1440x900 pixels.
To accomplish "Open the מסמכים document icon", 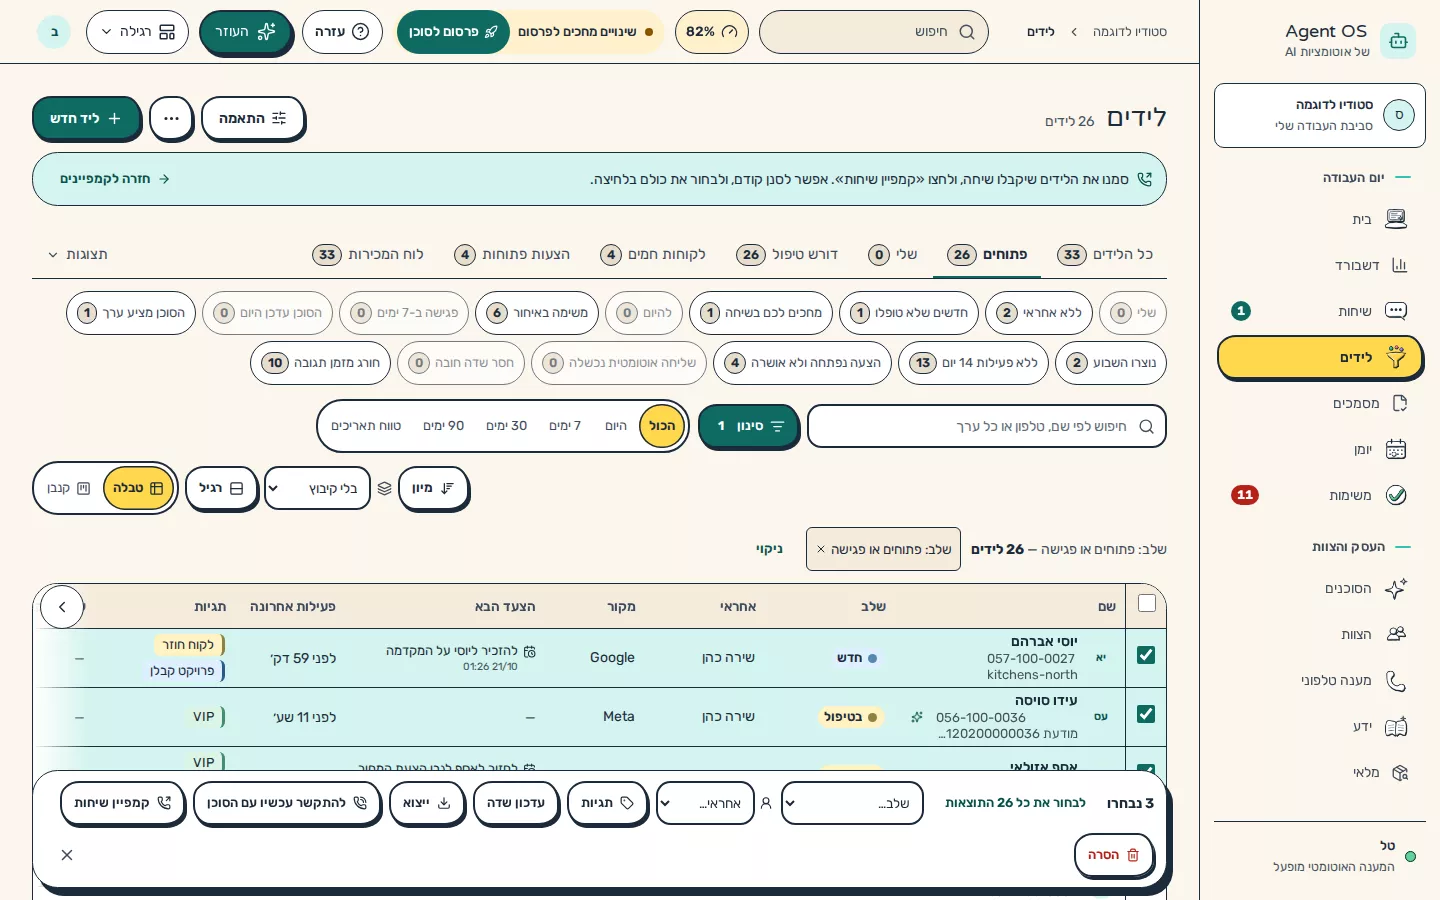I will click(x=1399, y=403).
